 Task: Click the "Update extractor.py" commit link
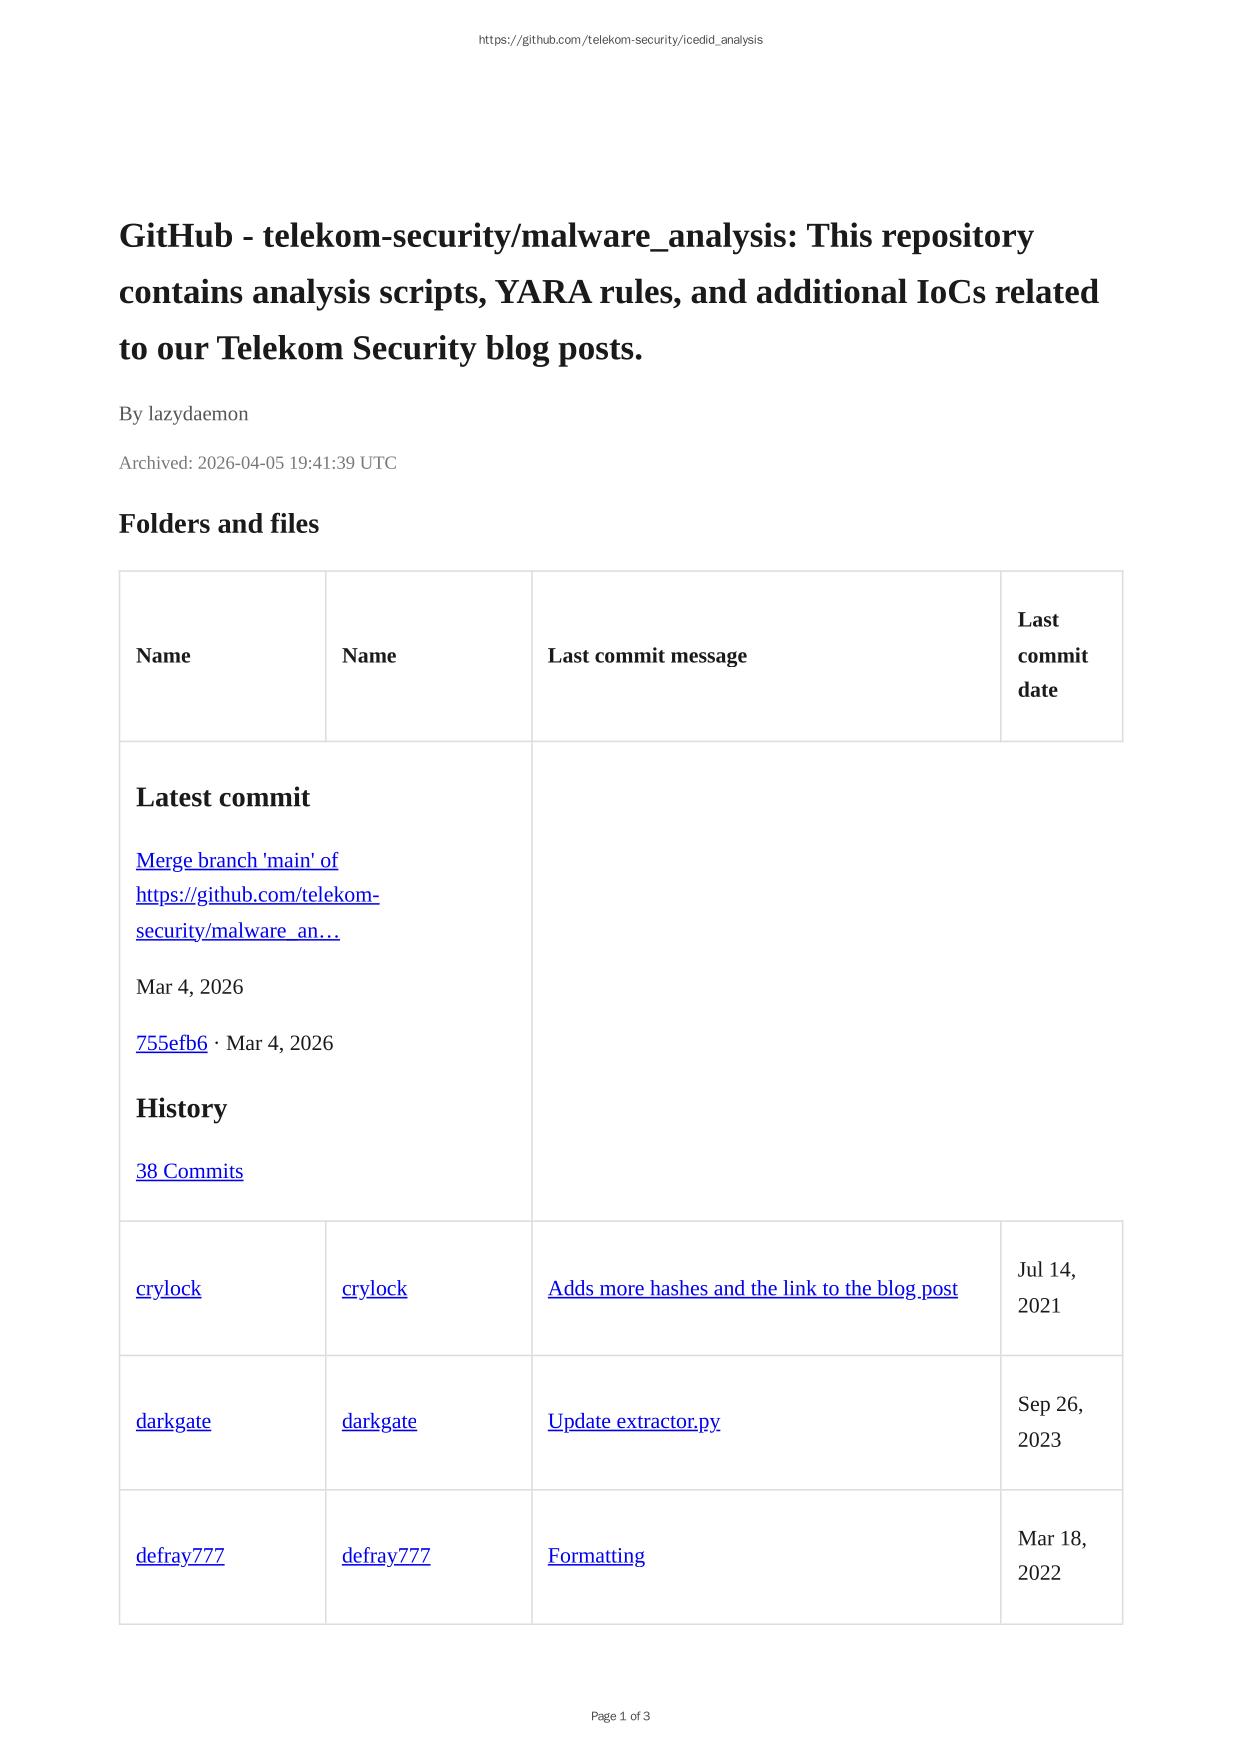pos(633,1421)
